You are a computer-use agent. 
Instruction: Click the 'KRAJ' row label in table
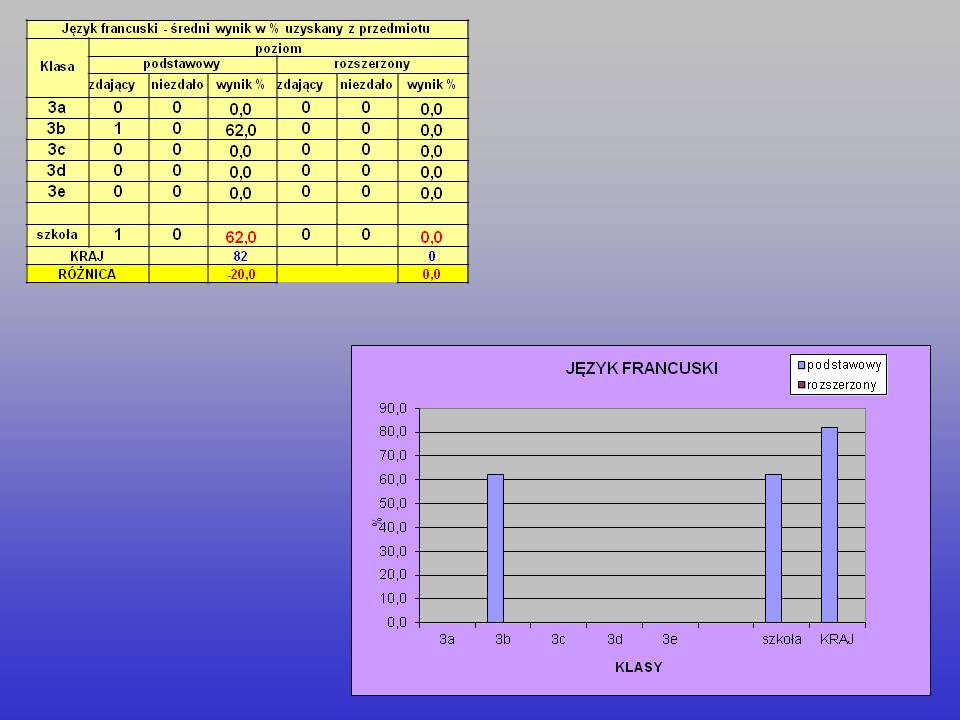87,256
